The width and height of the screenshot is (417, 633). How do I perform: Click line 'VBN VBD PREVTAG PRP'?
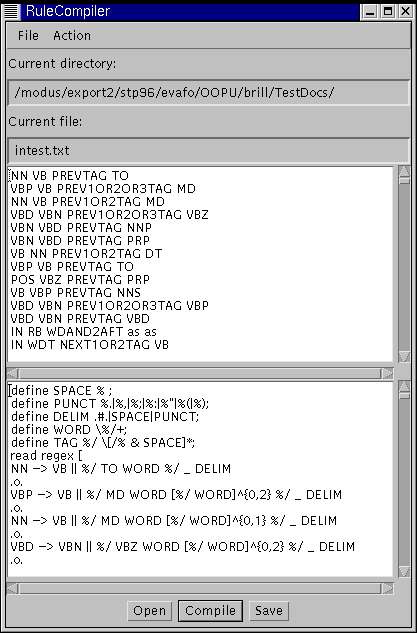tap(80, 241)
